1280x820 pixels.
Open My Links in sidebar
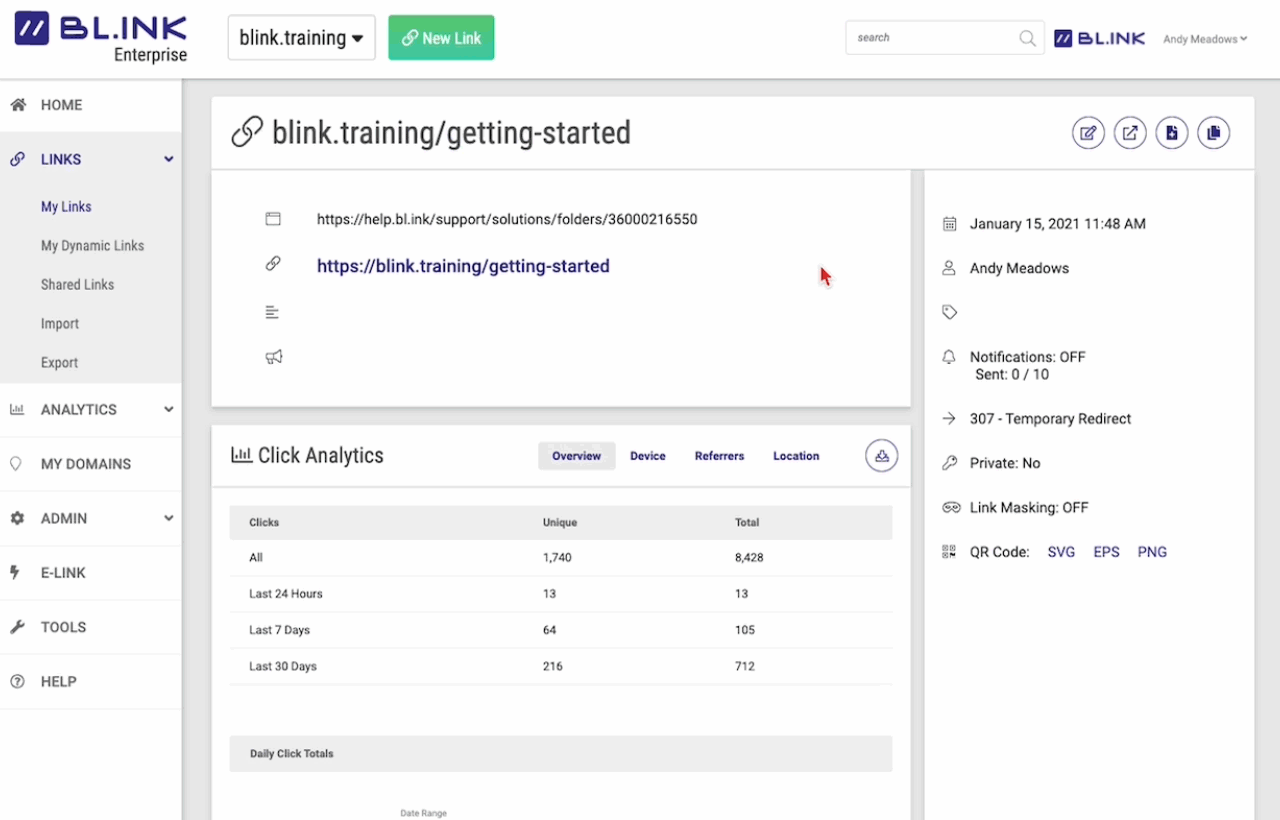click(66, 207)
